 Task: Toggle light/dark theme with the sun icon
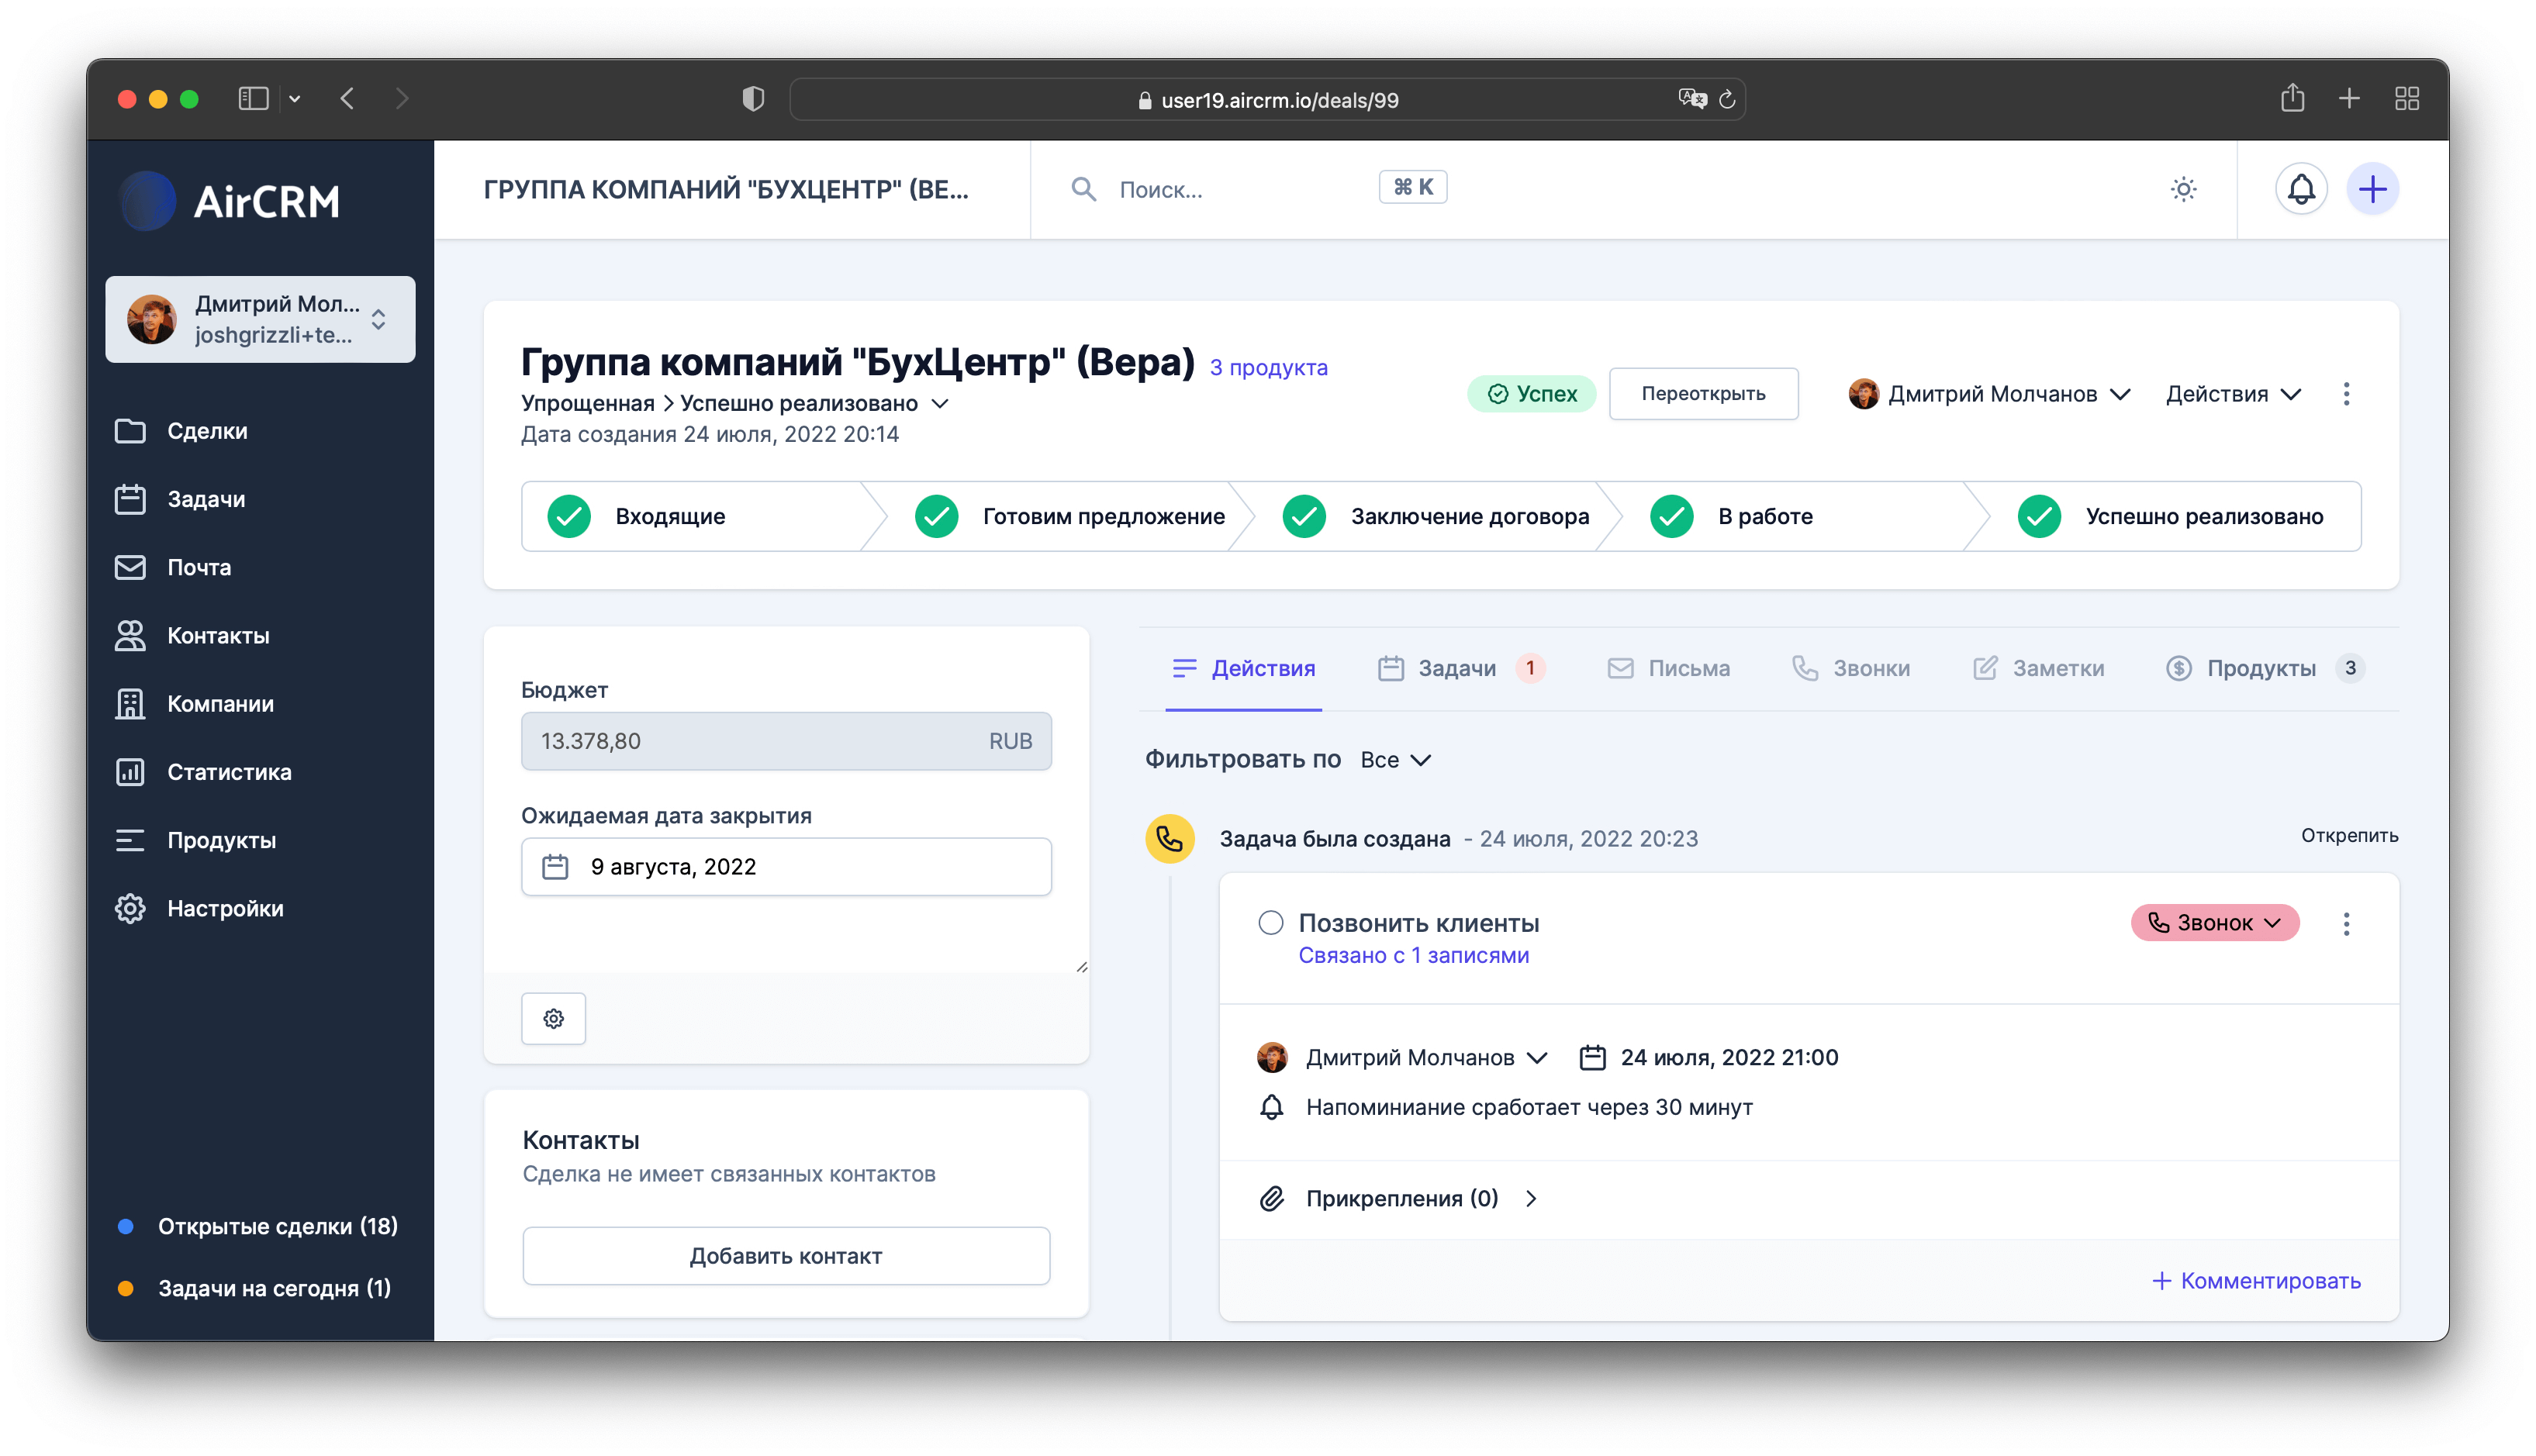tap(2183, 188)
